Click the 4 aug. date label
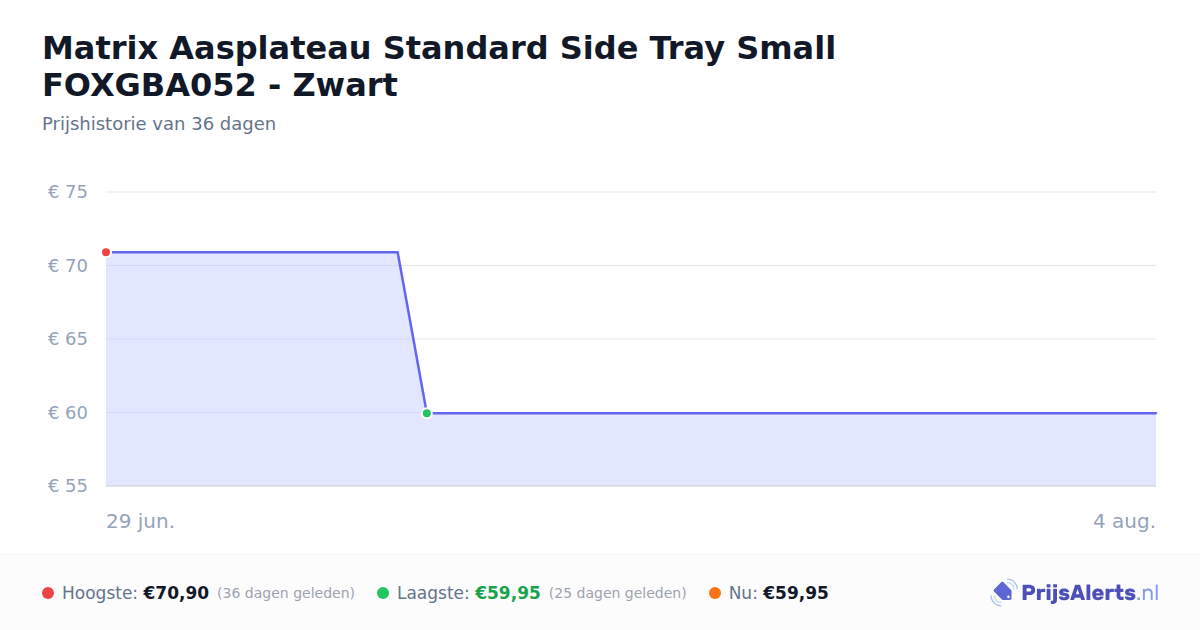 point(1124,521)
